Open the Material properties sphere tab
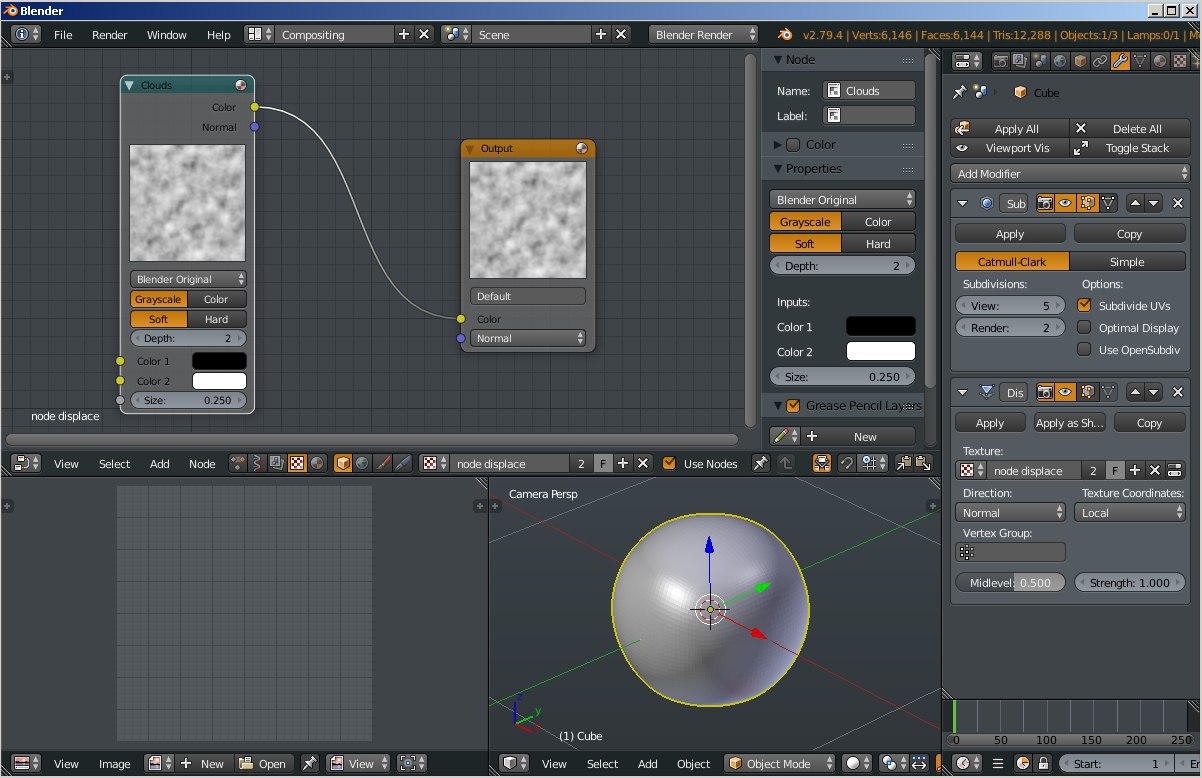This screenshot has height=778, width=1202. point(1160,61)
